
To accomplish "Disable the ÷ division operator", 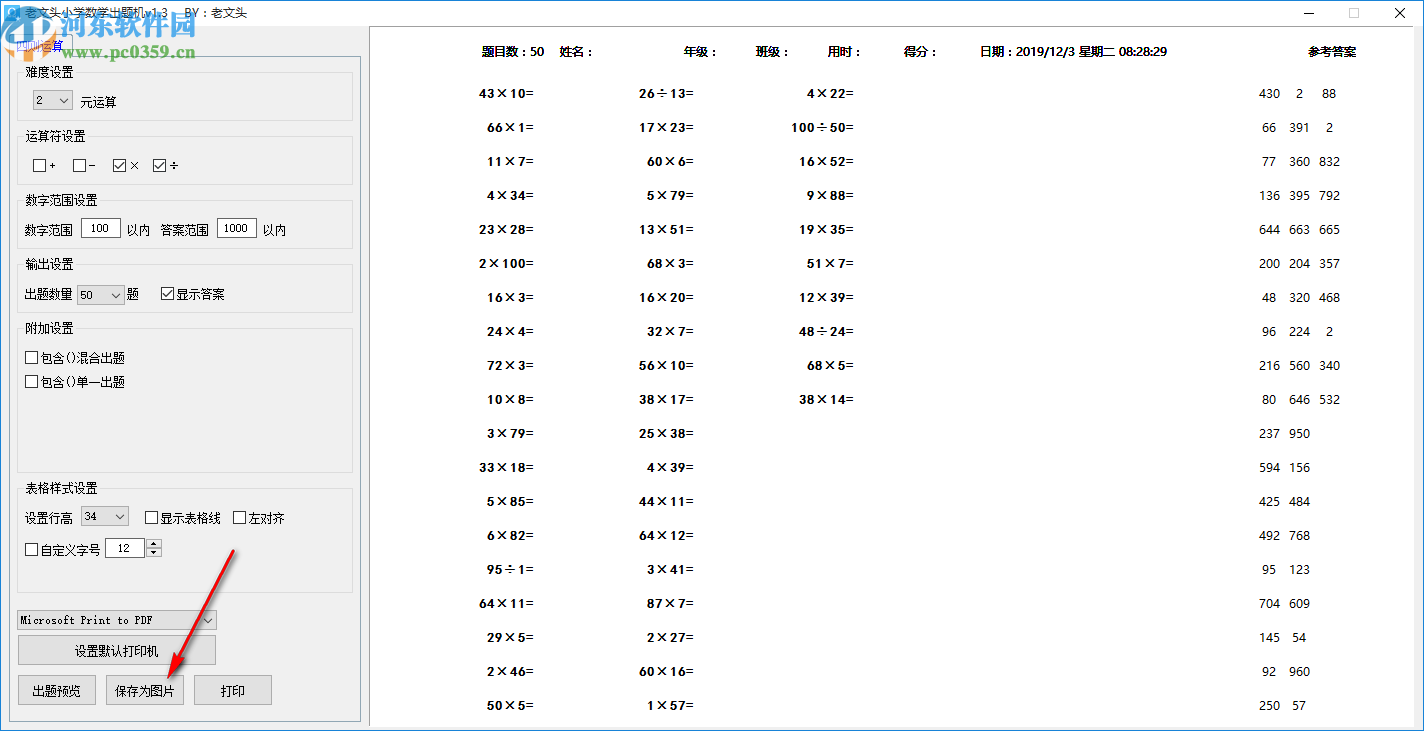I will point(158,164).
